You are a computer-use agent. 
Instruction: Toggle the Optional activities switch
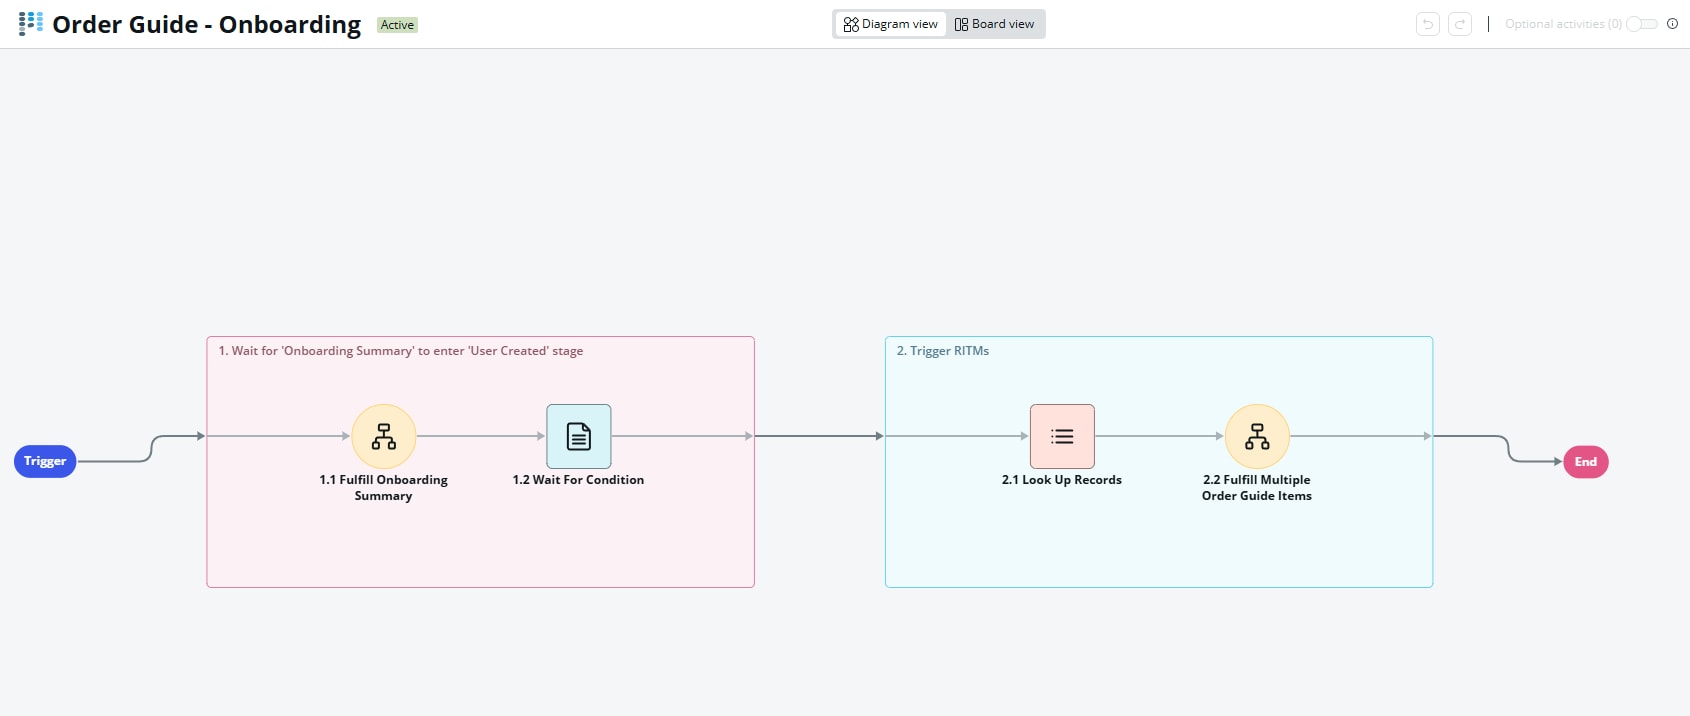pyautogui.click(x=1641, y=24)
